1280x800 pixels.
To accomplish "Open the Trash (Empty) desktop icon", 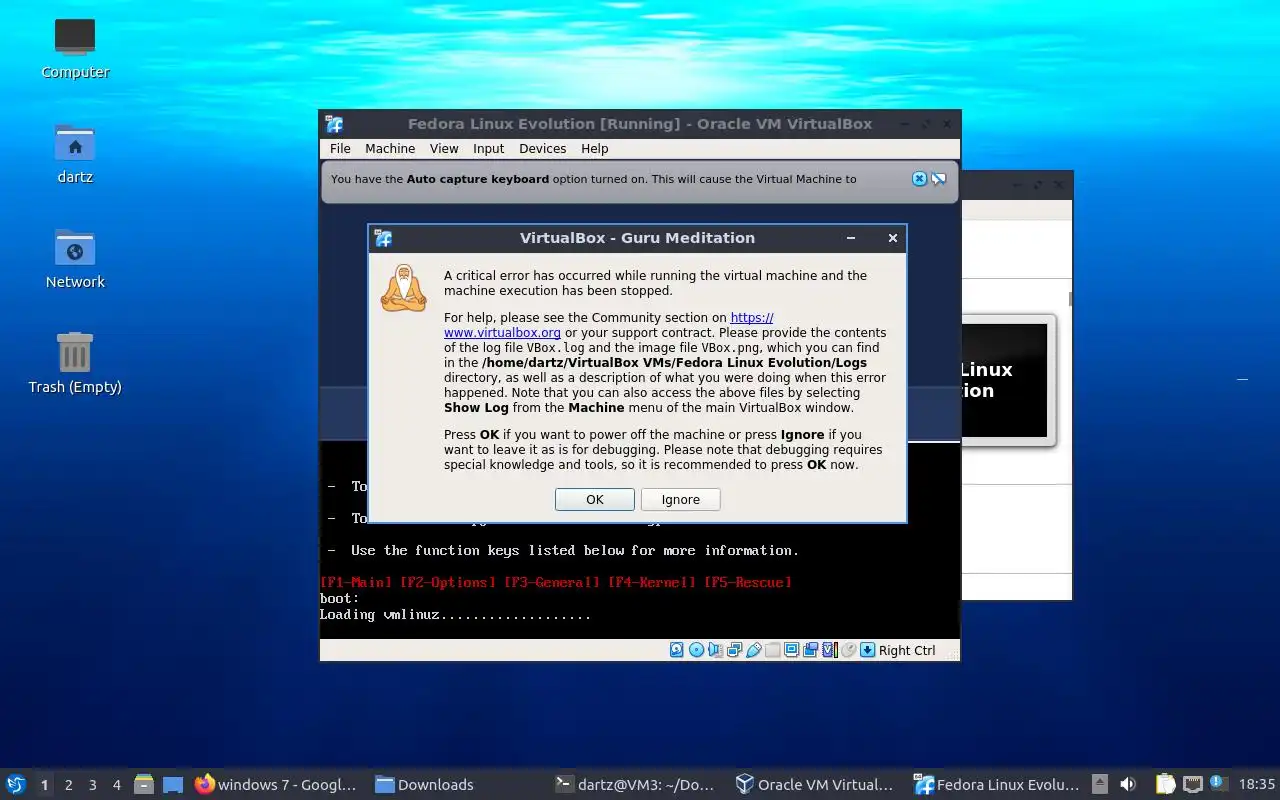I will [x=75, y=363].
